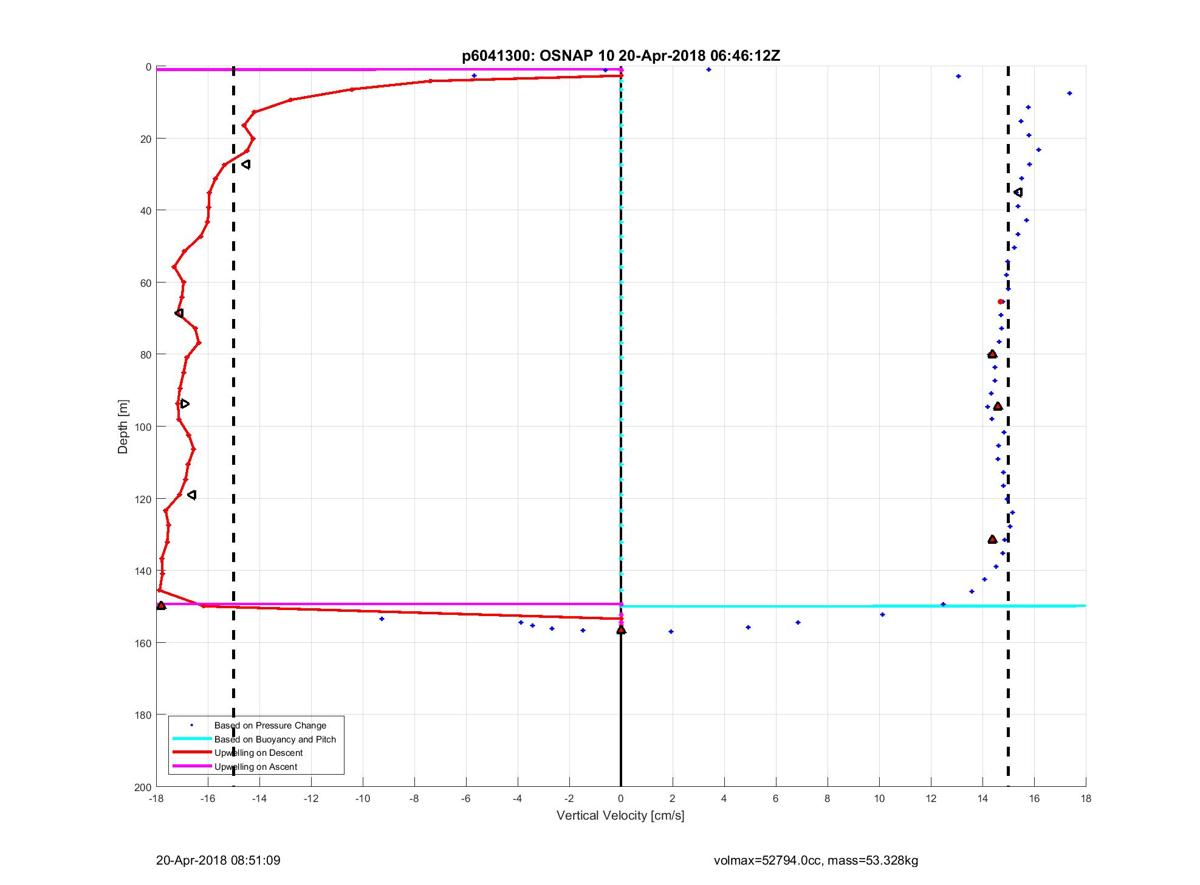This screenshot has width=1200, height=885.
Task: Click the depth-axis tick label '0' at top
Action: click(148, 66)
